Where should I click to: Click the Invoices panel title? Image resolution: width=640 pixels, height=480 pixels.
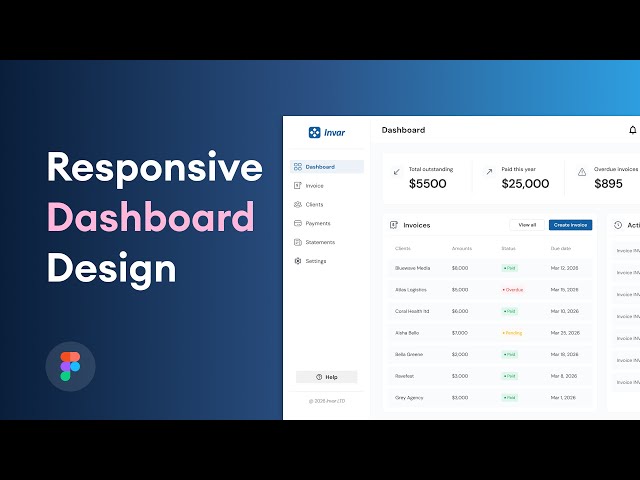tap(417, 225)
